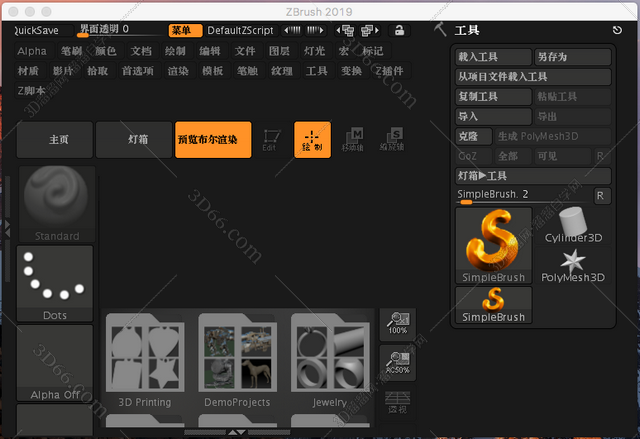Image resolution: width=640 pixels, height=439 pixels.
Task: Adjust the 界面透明 transparency slider
Action: [121, 30]
